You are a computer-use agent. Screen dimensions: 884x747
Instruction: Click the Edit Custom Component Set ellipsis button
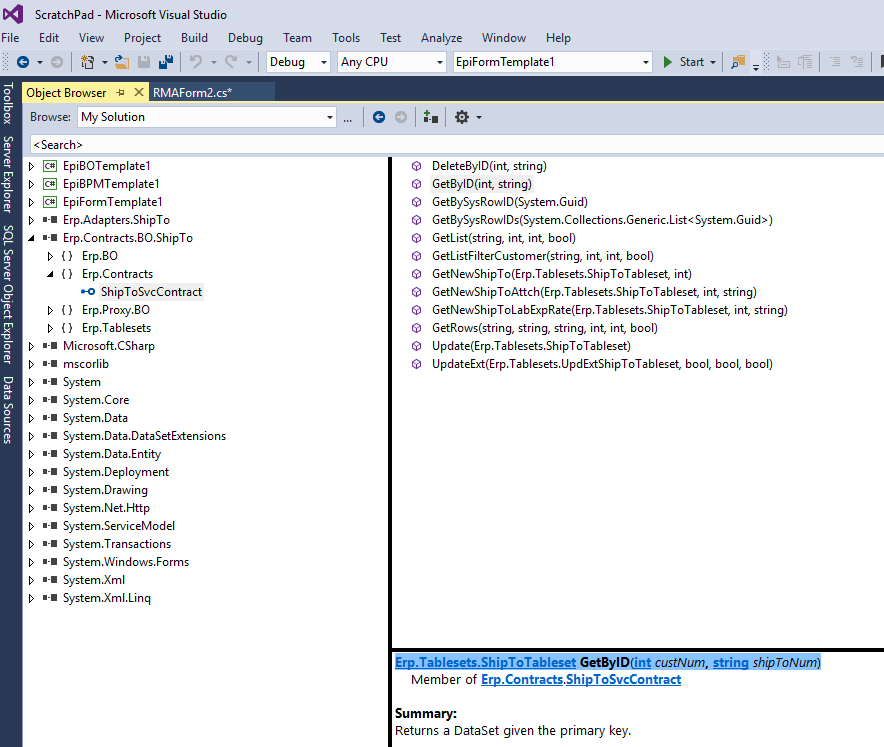(348, 118)
